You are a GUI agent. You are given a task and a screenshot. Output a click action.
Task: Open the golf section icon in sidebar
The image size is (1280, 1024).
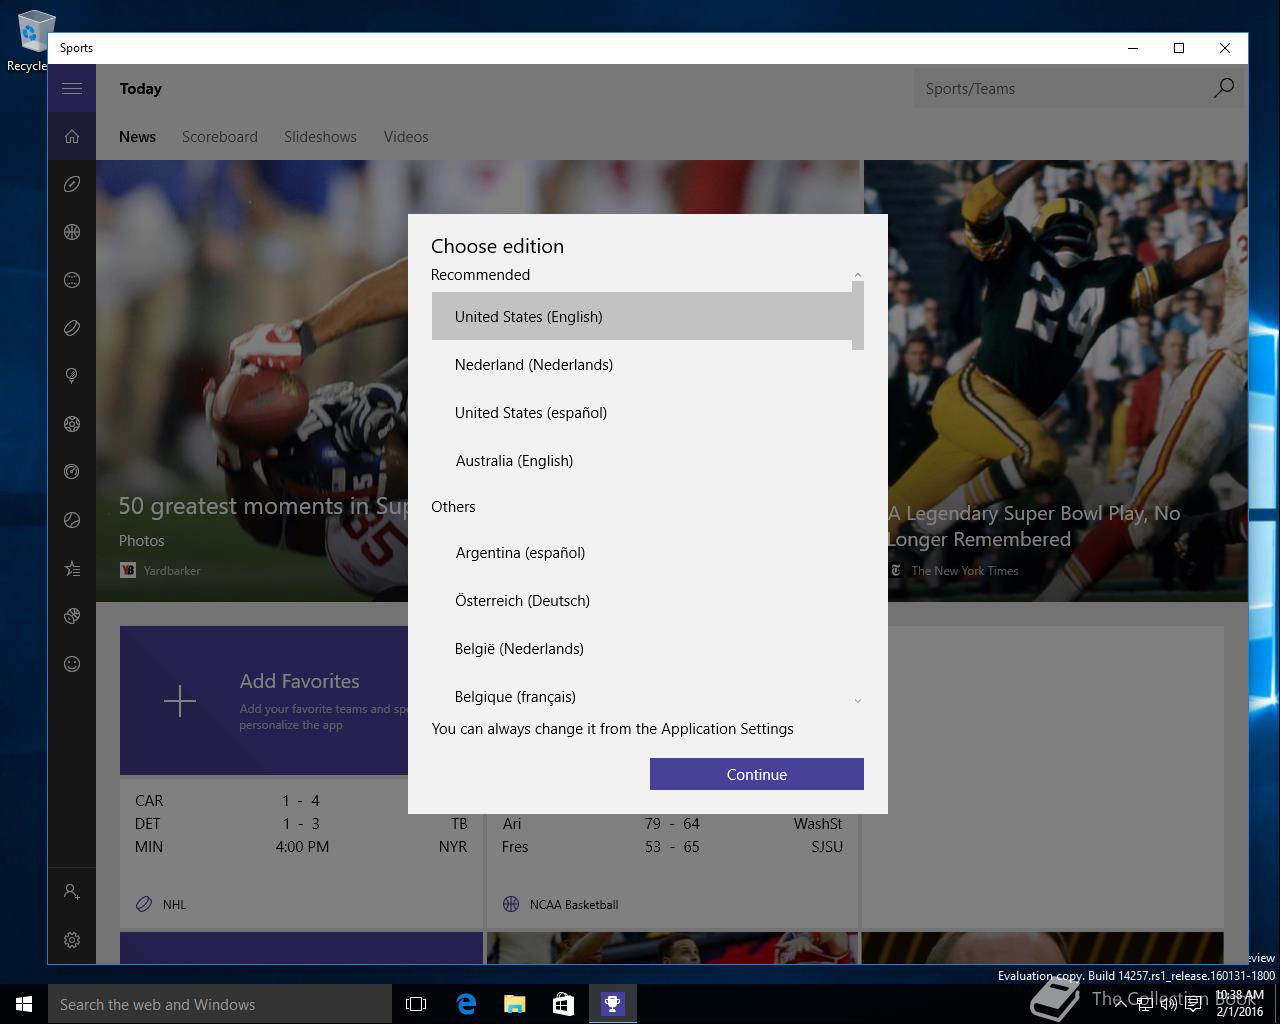point(72,376)
